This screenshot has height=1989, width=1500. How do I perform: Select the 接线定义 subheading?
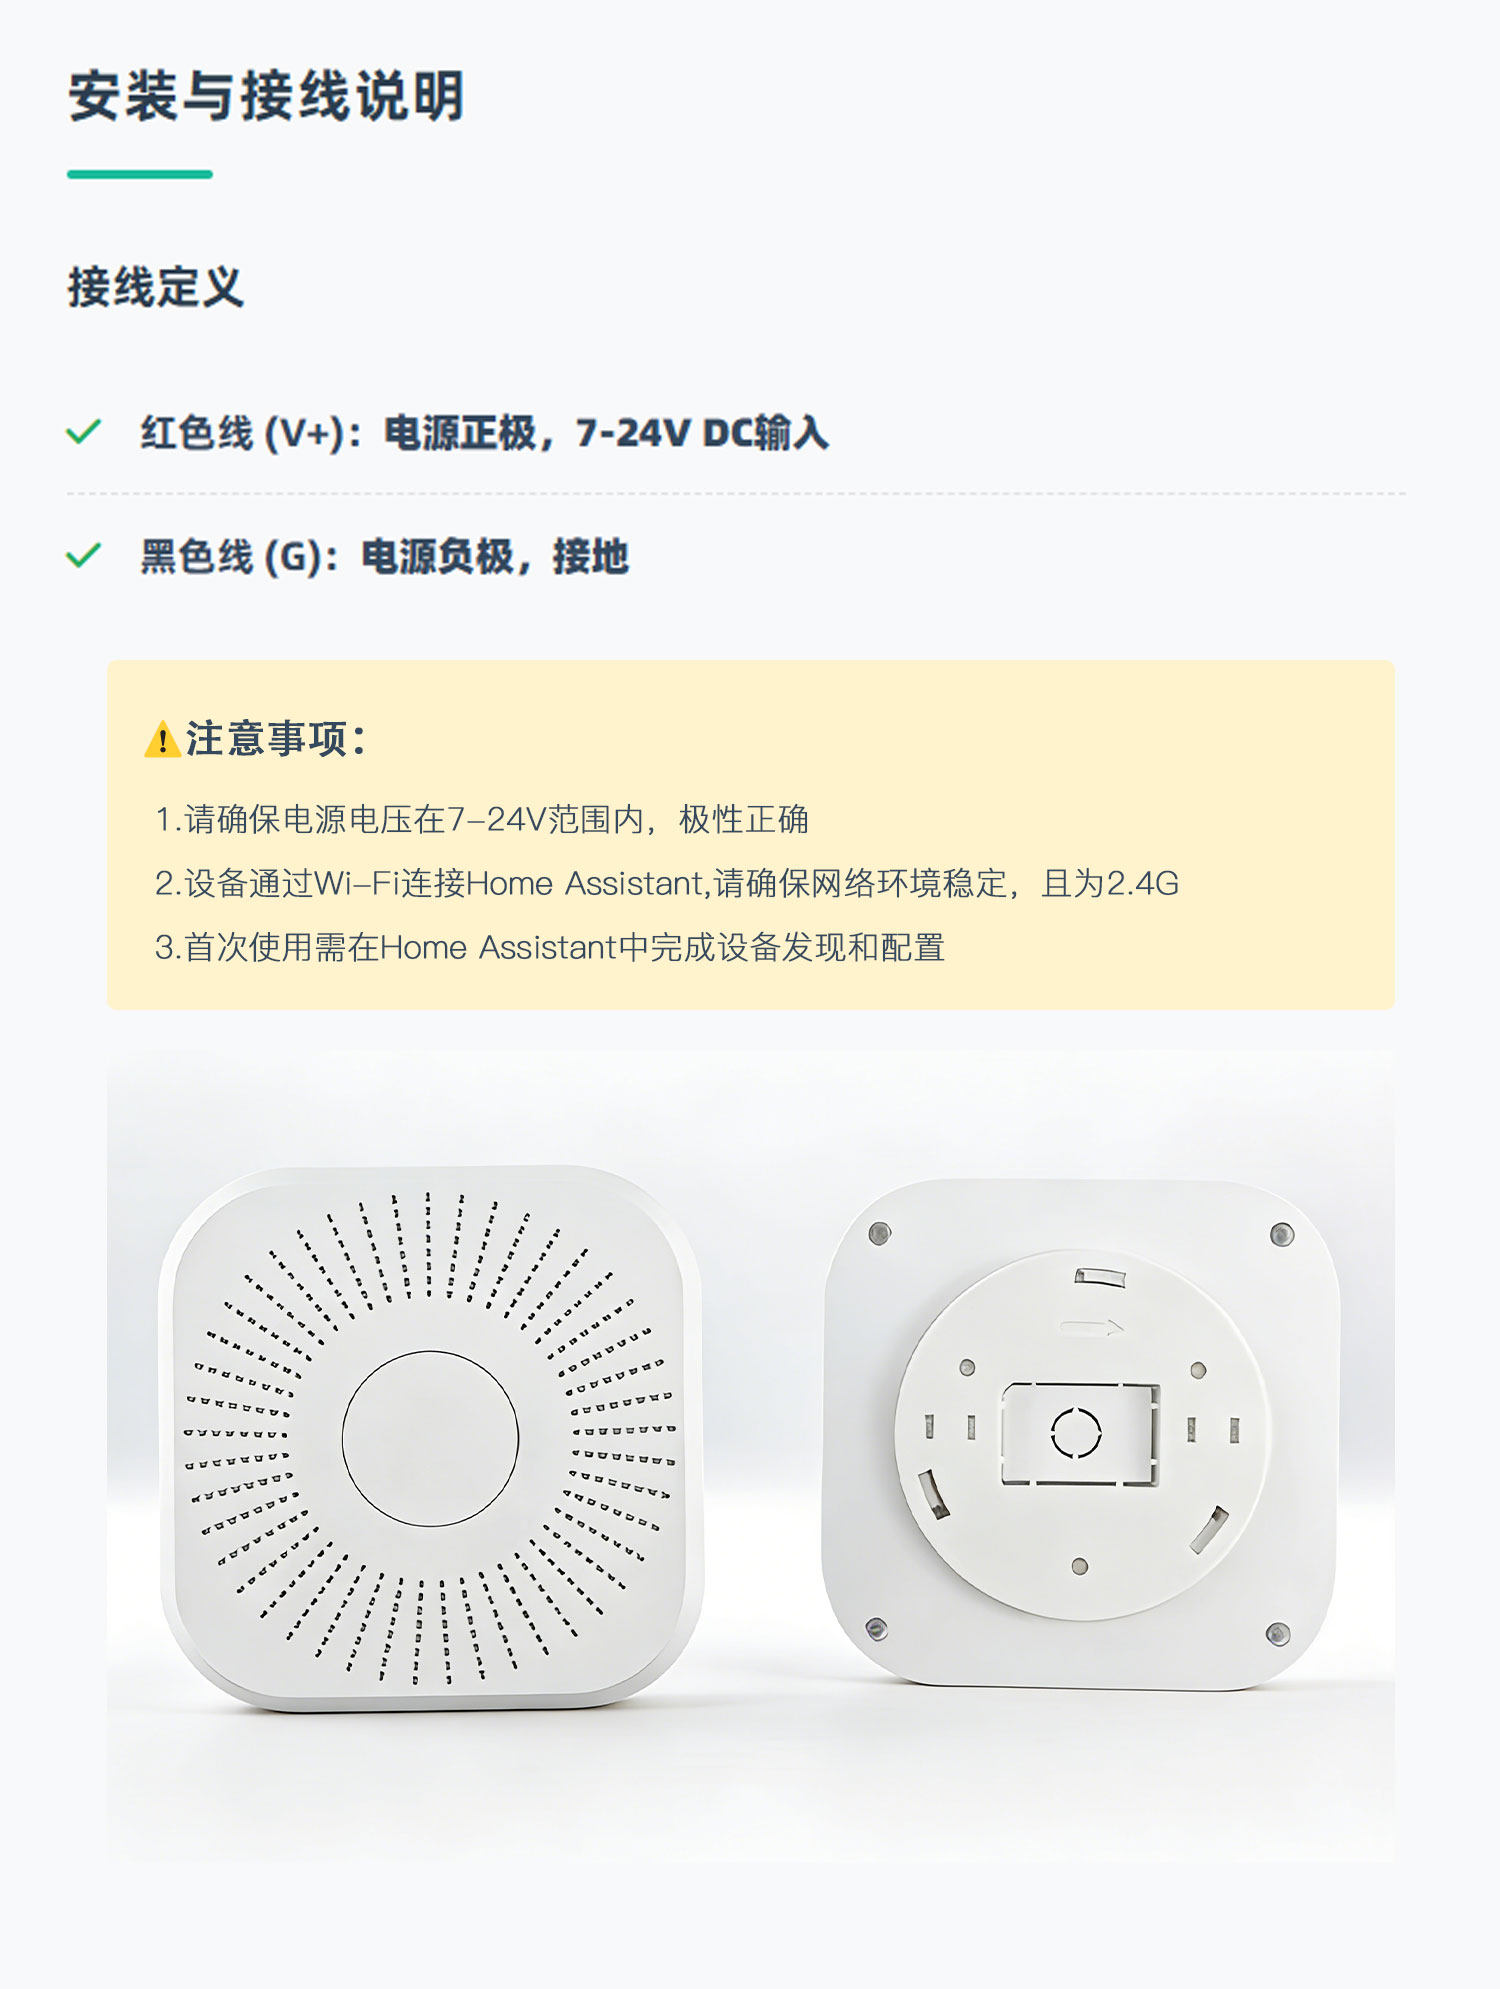point(155,287)
